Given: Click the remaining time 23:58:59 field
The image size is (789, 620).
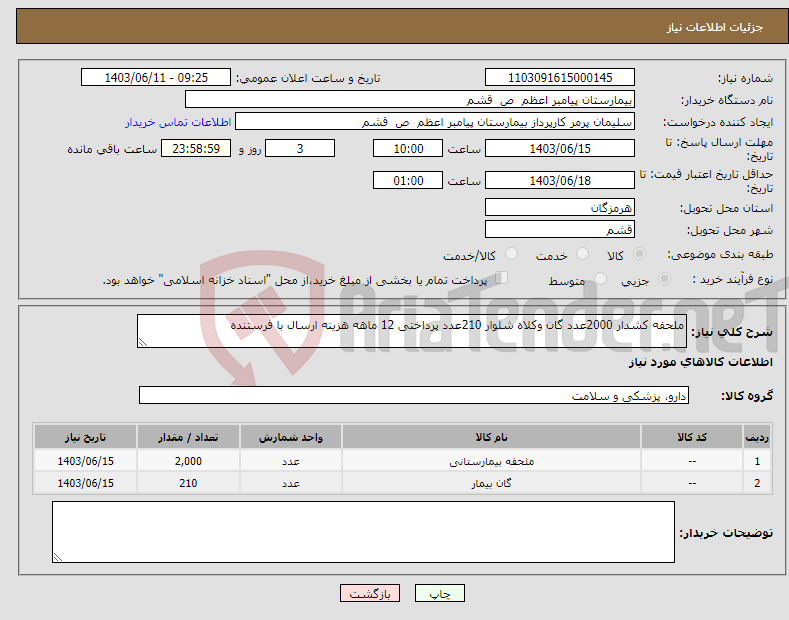Looking at the screenshot, I should point(196,148).
